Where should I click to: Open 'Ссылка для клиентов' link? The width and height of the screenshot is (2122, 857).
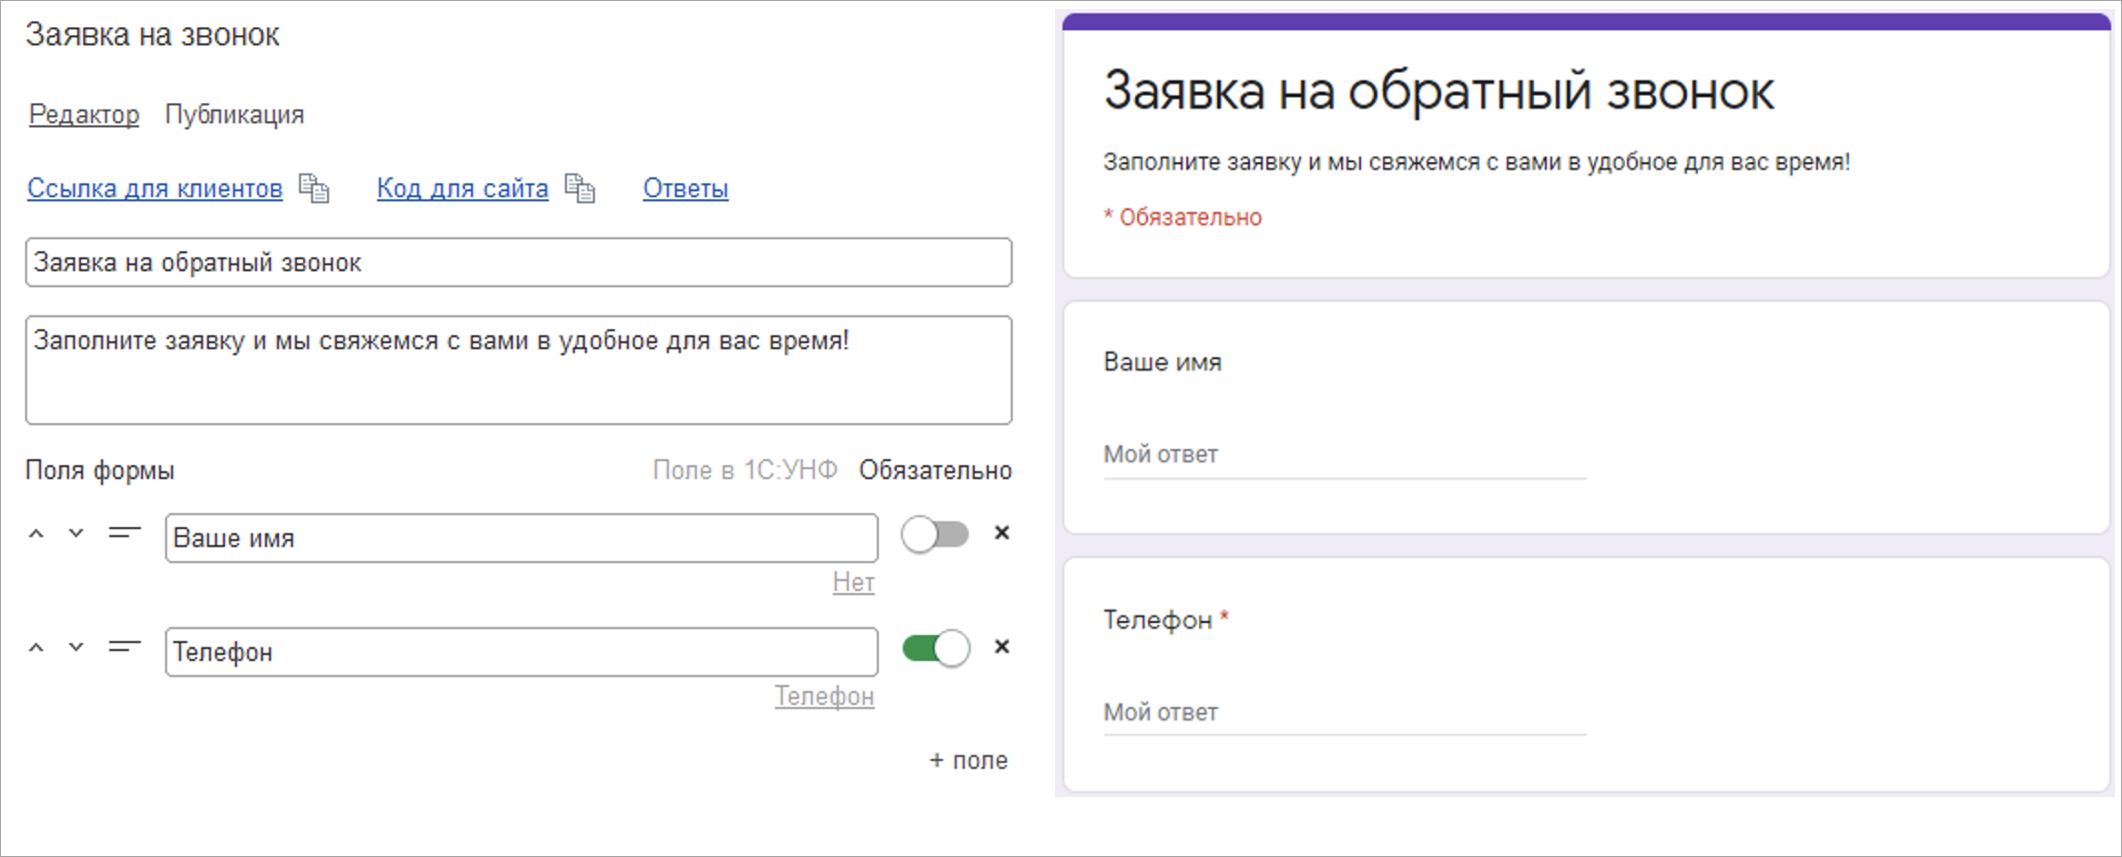(x=155, y=188)
